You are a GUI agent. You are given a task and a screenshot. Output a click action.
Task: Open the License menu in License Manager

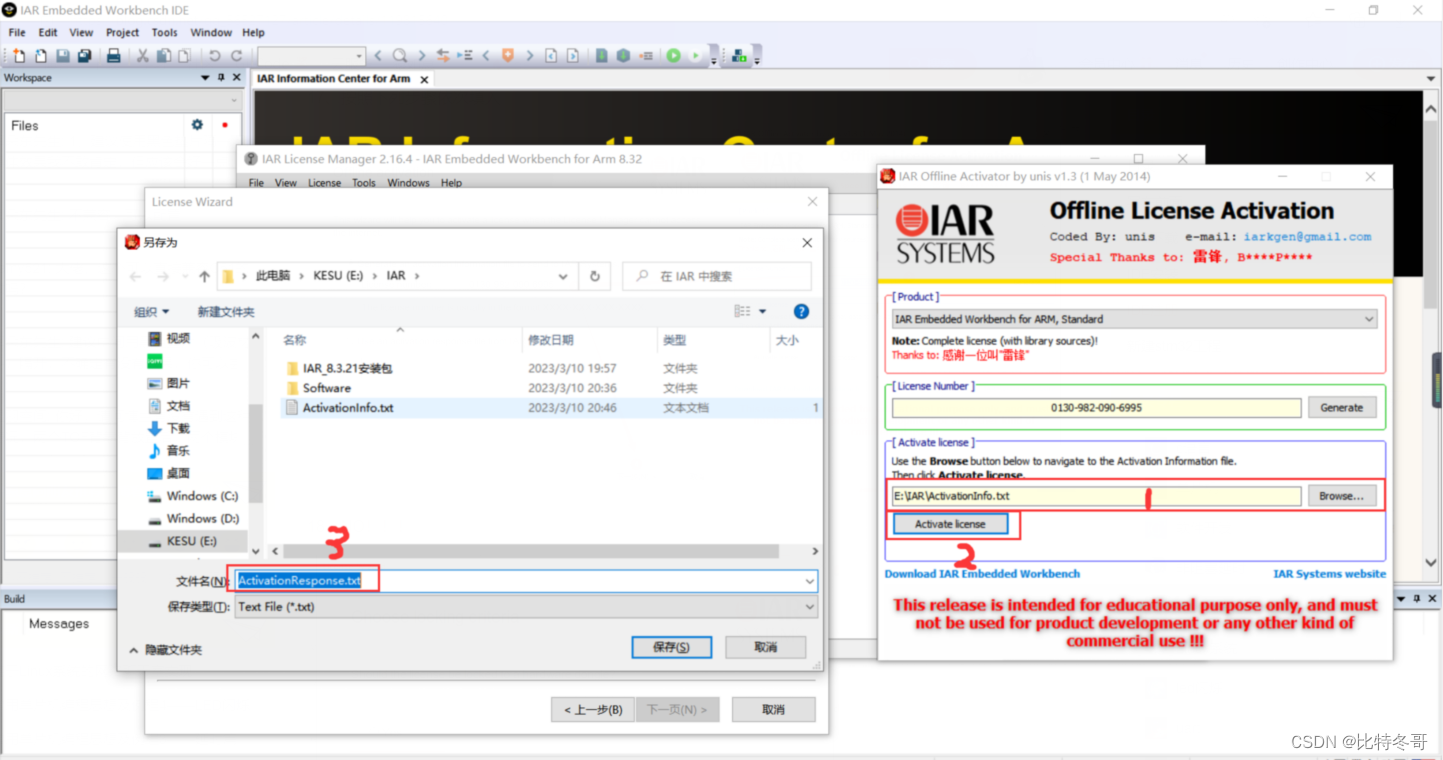coord(324,183)
